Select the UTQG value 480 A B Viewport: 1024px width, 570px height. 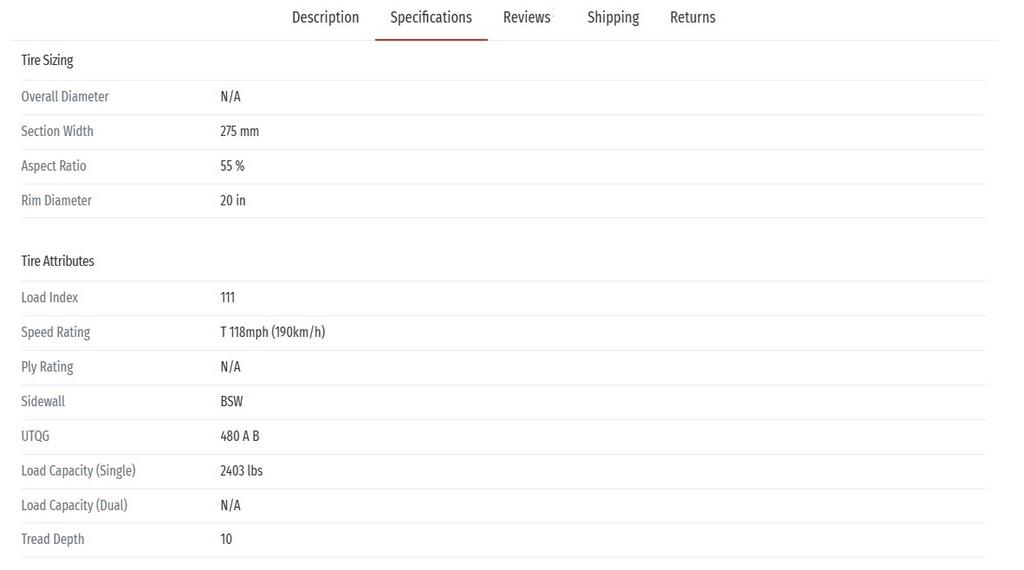tap(240, 436)
